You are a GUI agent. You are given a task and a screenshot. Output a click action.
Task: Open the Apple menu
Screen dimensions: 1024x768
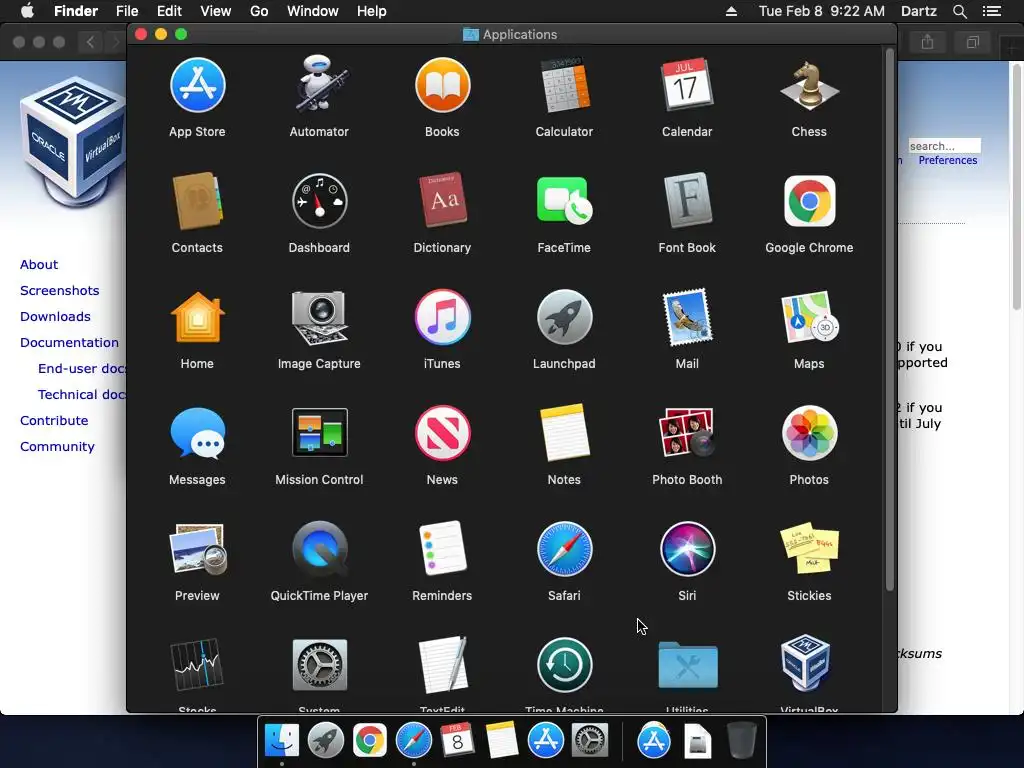click(x=27, y=11)
